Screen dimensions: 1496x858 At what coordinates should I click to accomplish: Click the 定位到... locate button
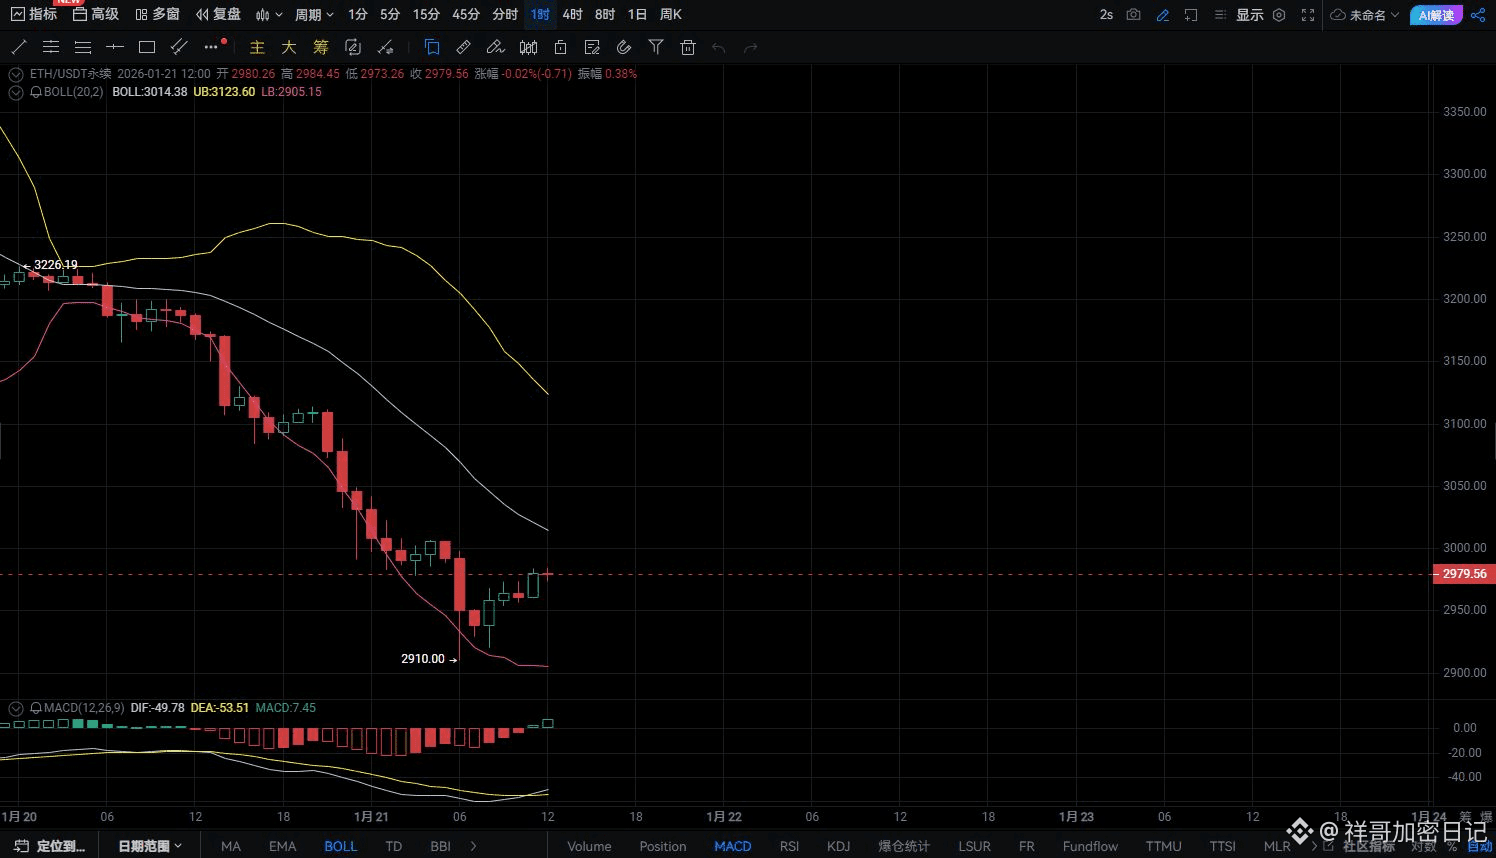50,846
